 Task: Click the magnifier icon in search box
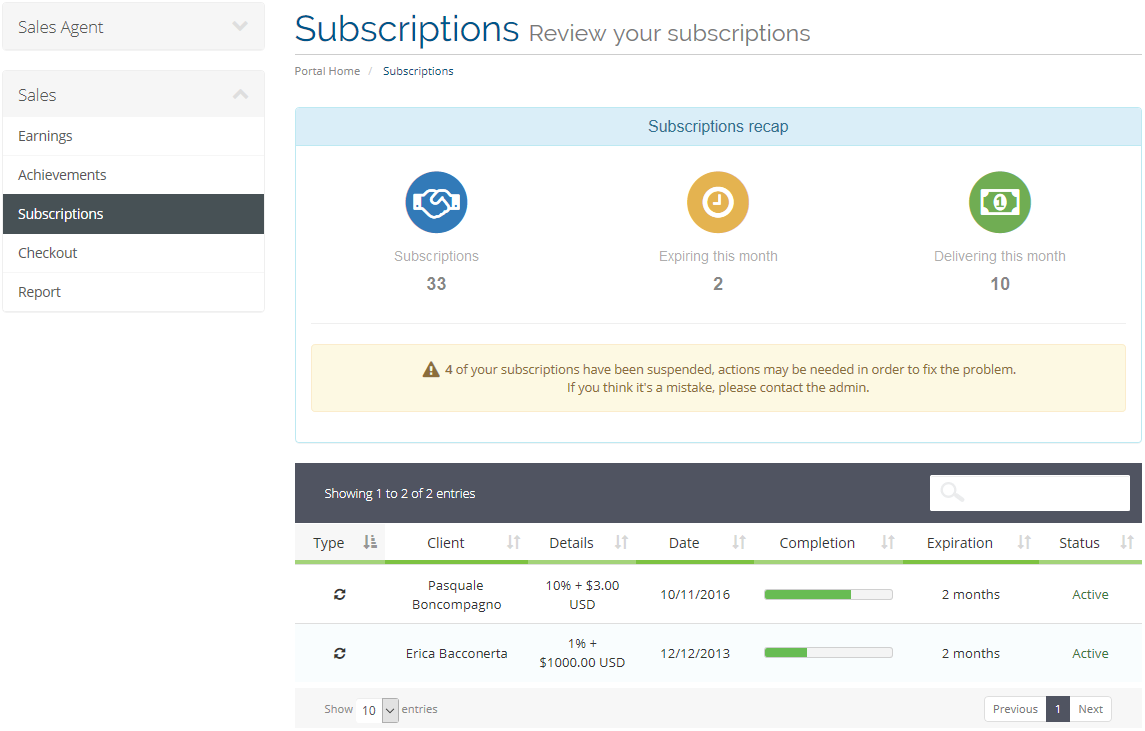[951, 492]
